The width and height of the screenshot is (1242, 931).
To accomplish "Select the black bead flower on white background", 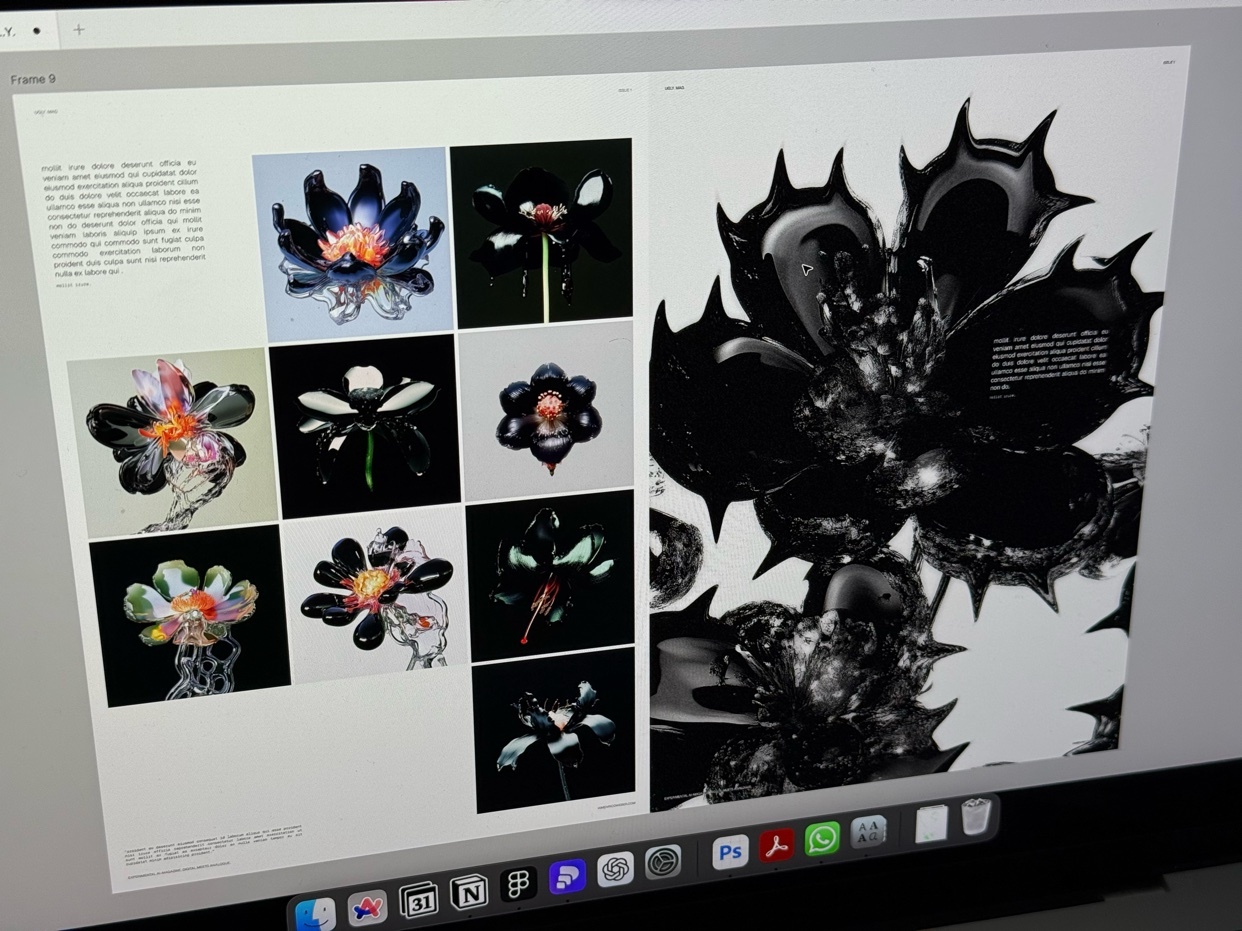I will pyautogui.click(x=376, y=592).
